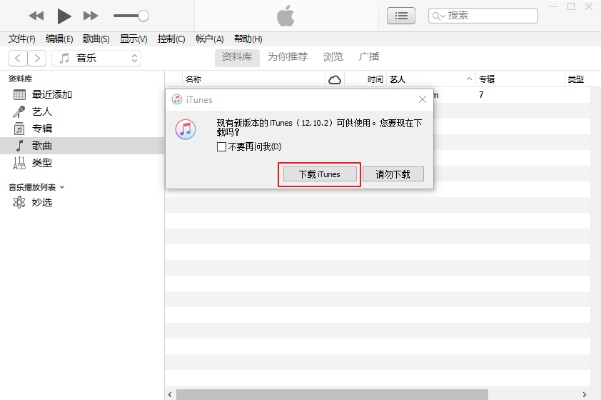The width and height of the screenshot is (601, 400).
Task: Click the fast-forward next track icon
Action: click(x=91, y=16)
